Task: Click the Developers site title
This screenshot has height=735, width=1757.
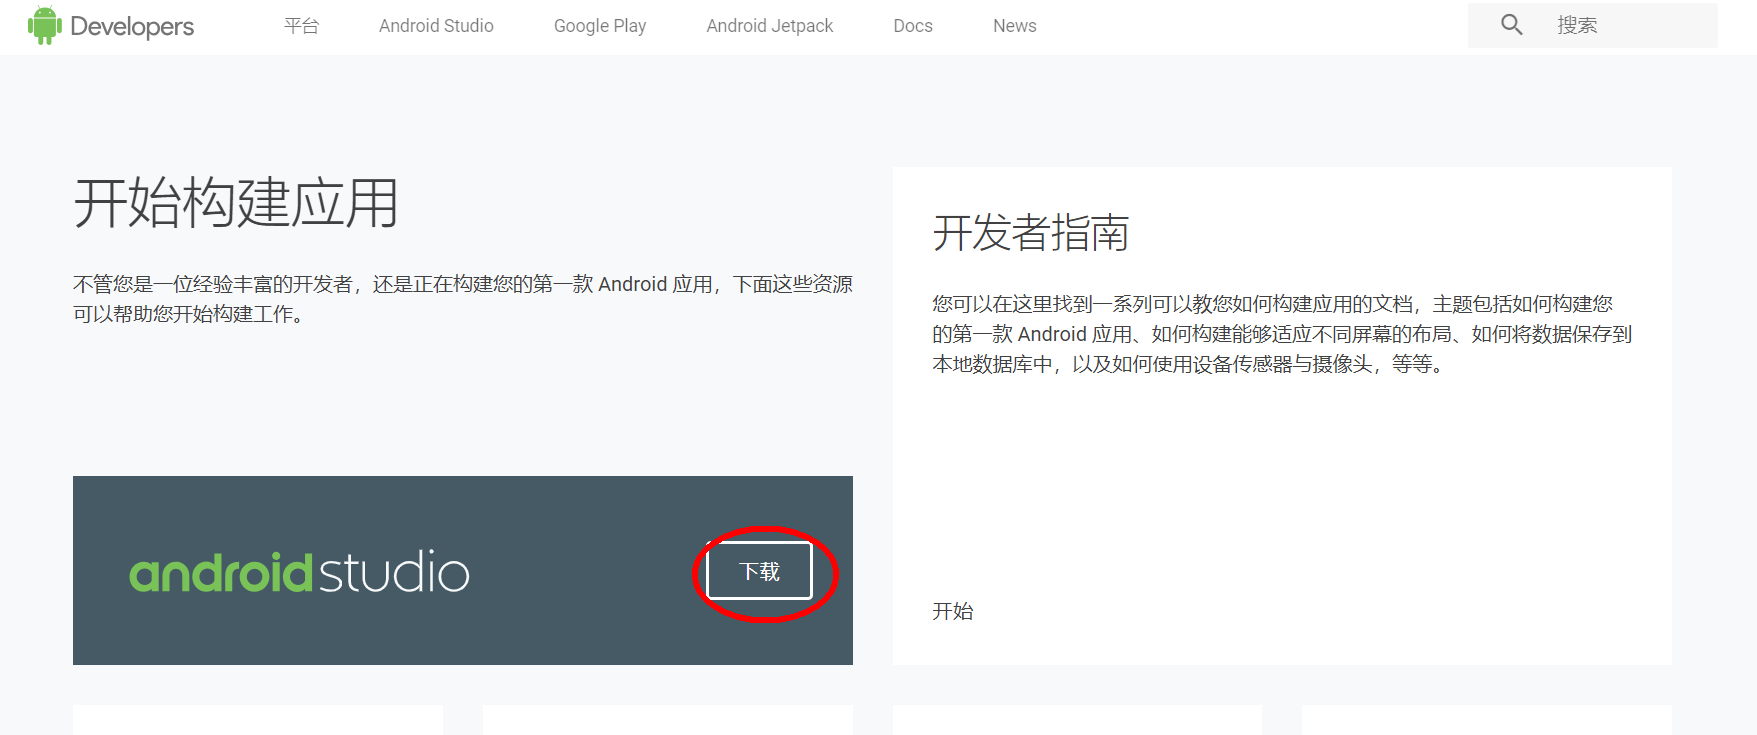Action: (x=132, y=27)
